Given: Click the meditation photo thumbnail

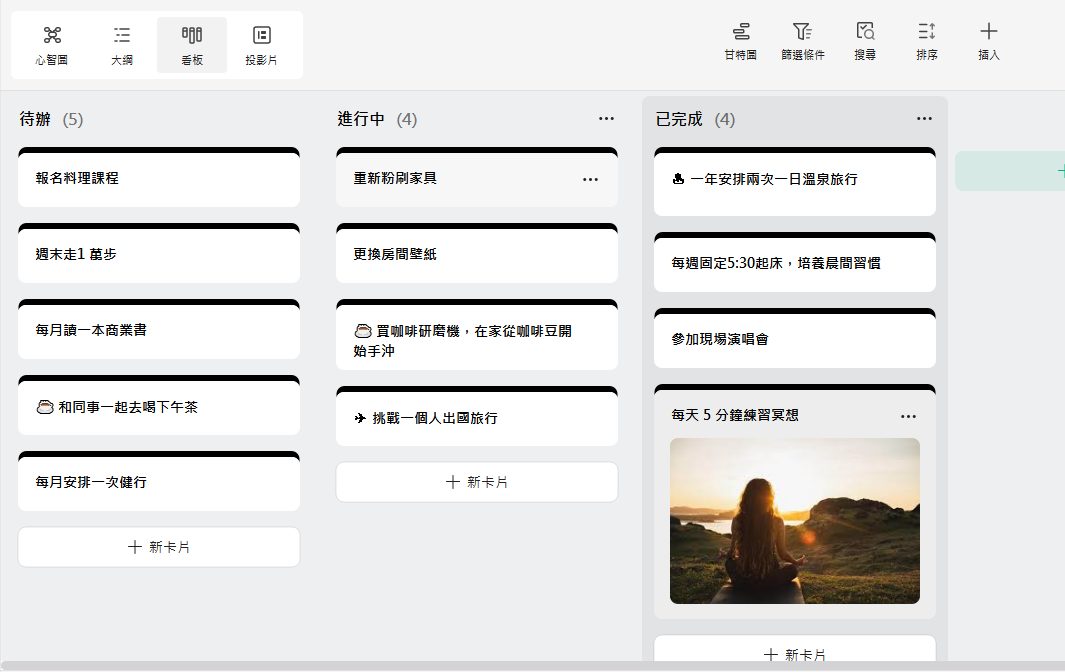Looking at the screenshot, I should coord(795,520).
